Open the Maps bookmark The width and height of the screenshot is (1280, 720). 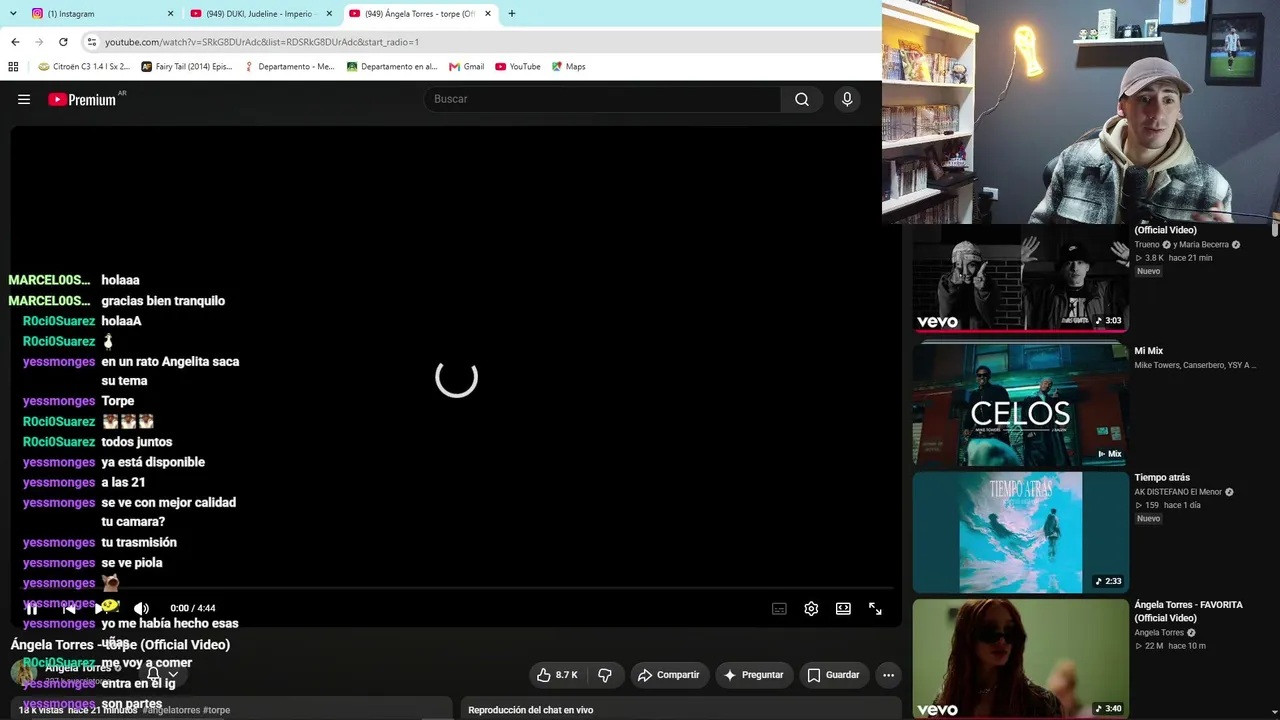[569, 67]
